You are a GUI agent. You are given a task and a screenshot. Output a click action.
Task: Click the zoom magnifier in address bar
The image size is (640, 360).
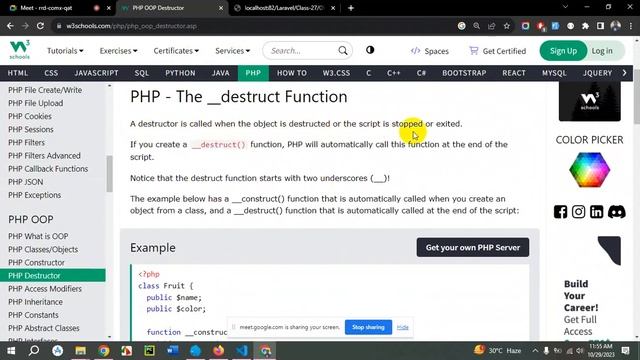(476, 26)
